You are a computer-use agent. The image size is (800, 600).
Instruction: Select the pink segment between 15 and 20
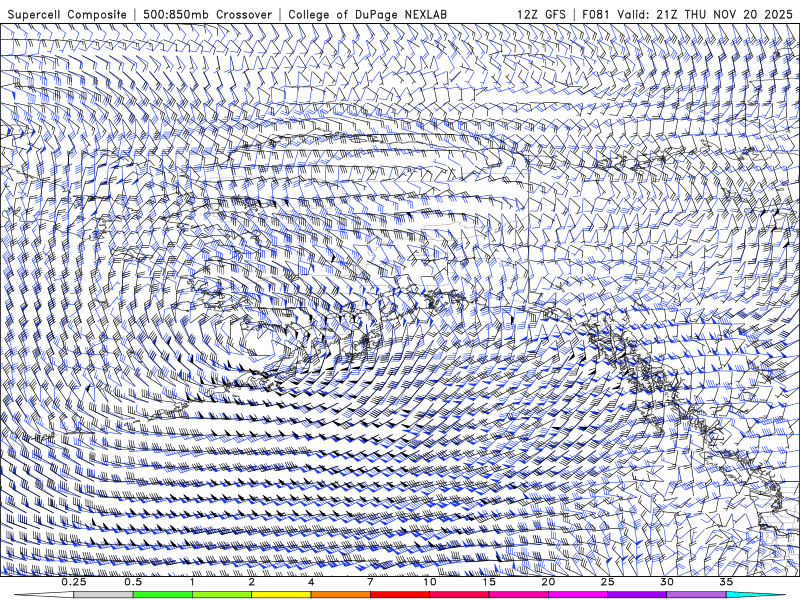(x=518, y=595)
